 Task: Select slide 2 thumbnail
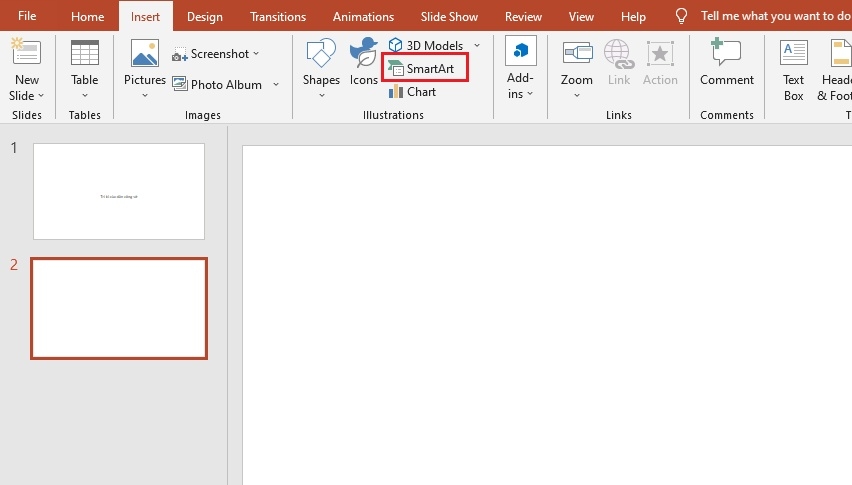click(x=119, y=308)
